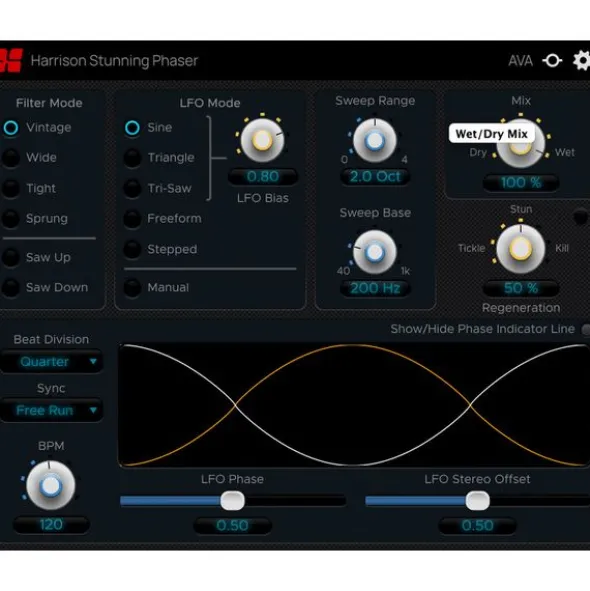Click the LFO Phase 0.50 value field
Viewport: 590px width, 591px height.
click(x=232, y=525)
